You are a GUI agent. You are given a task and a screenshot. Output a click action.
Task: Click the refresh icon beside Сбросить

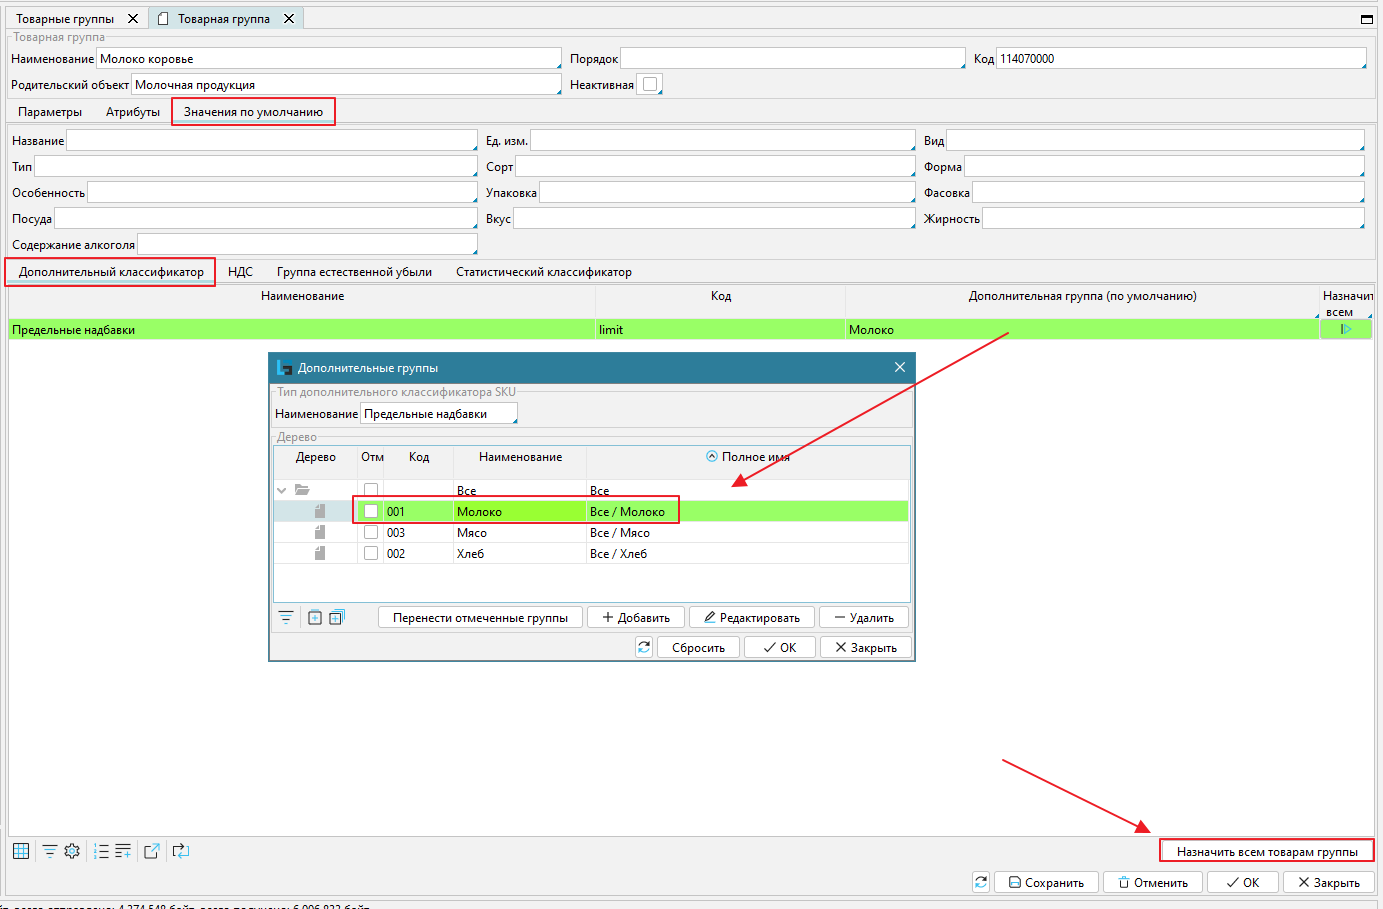pos(644,647)
